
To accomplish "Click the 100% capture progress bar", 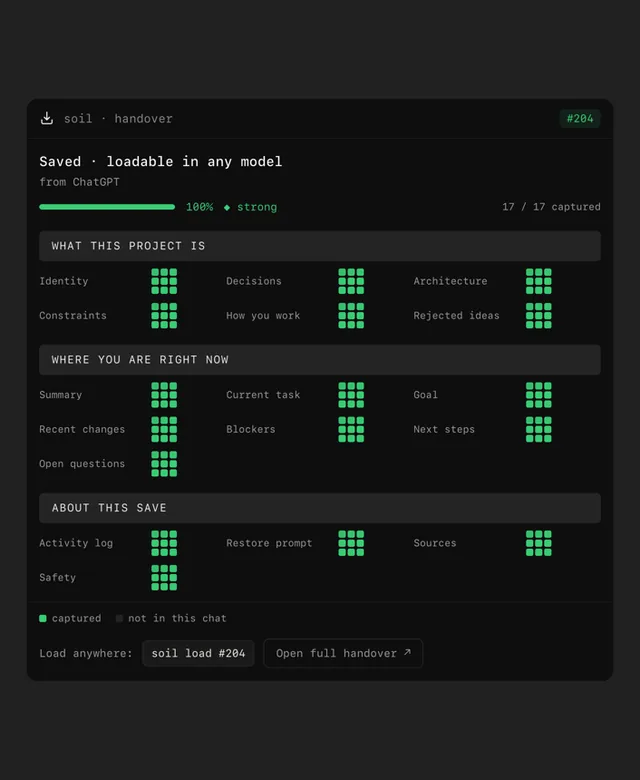I will pos(107,207).
